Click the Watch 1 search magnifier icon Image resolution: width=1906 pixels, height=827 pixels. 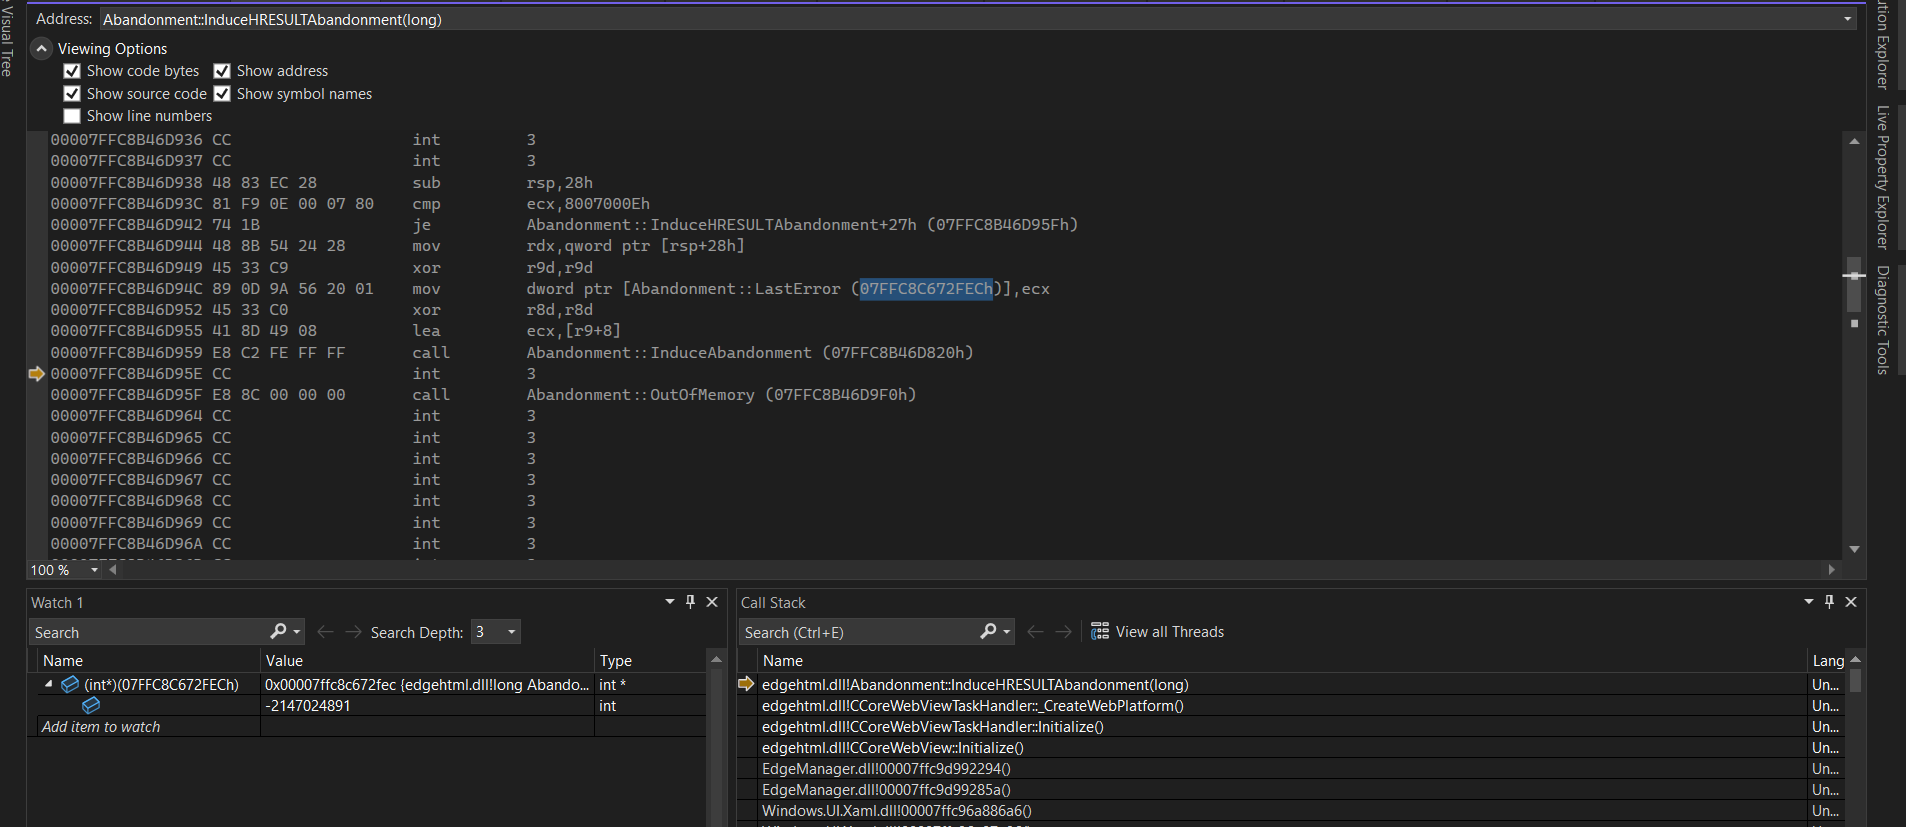(x=278, y=631)
